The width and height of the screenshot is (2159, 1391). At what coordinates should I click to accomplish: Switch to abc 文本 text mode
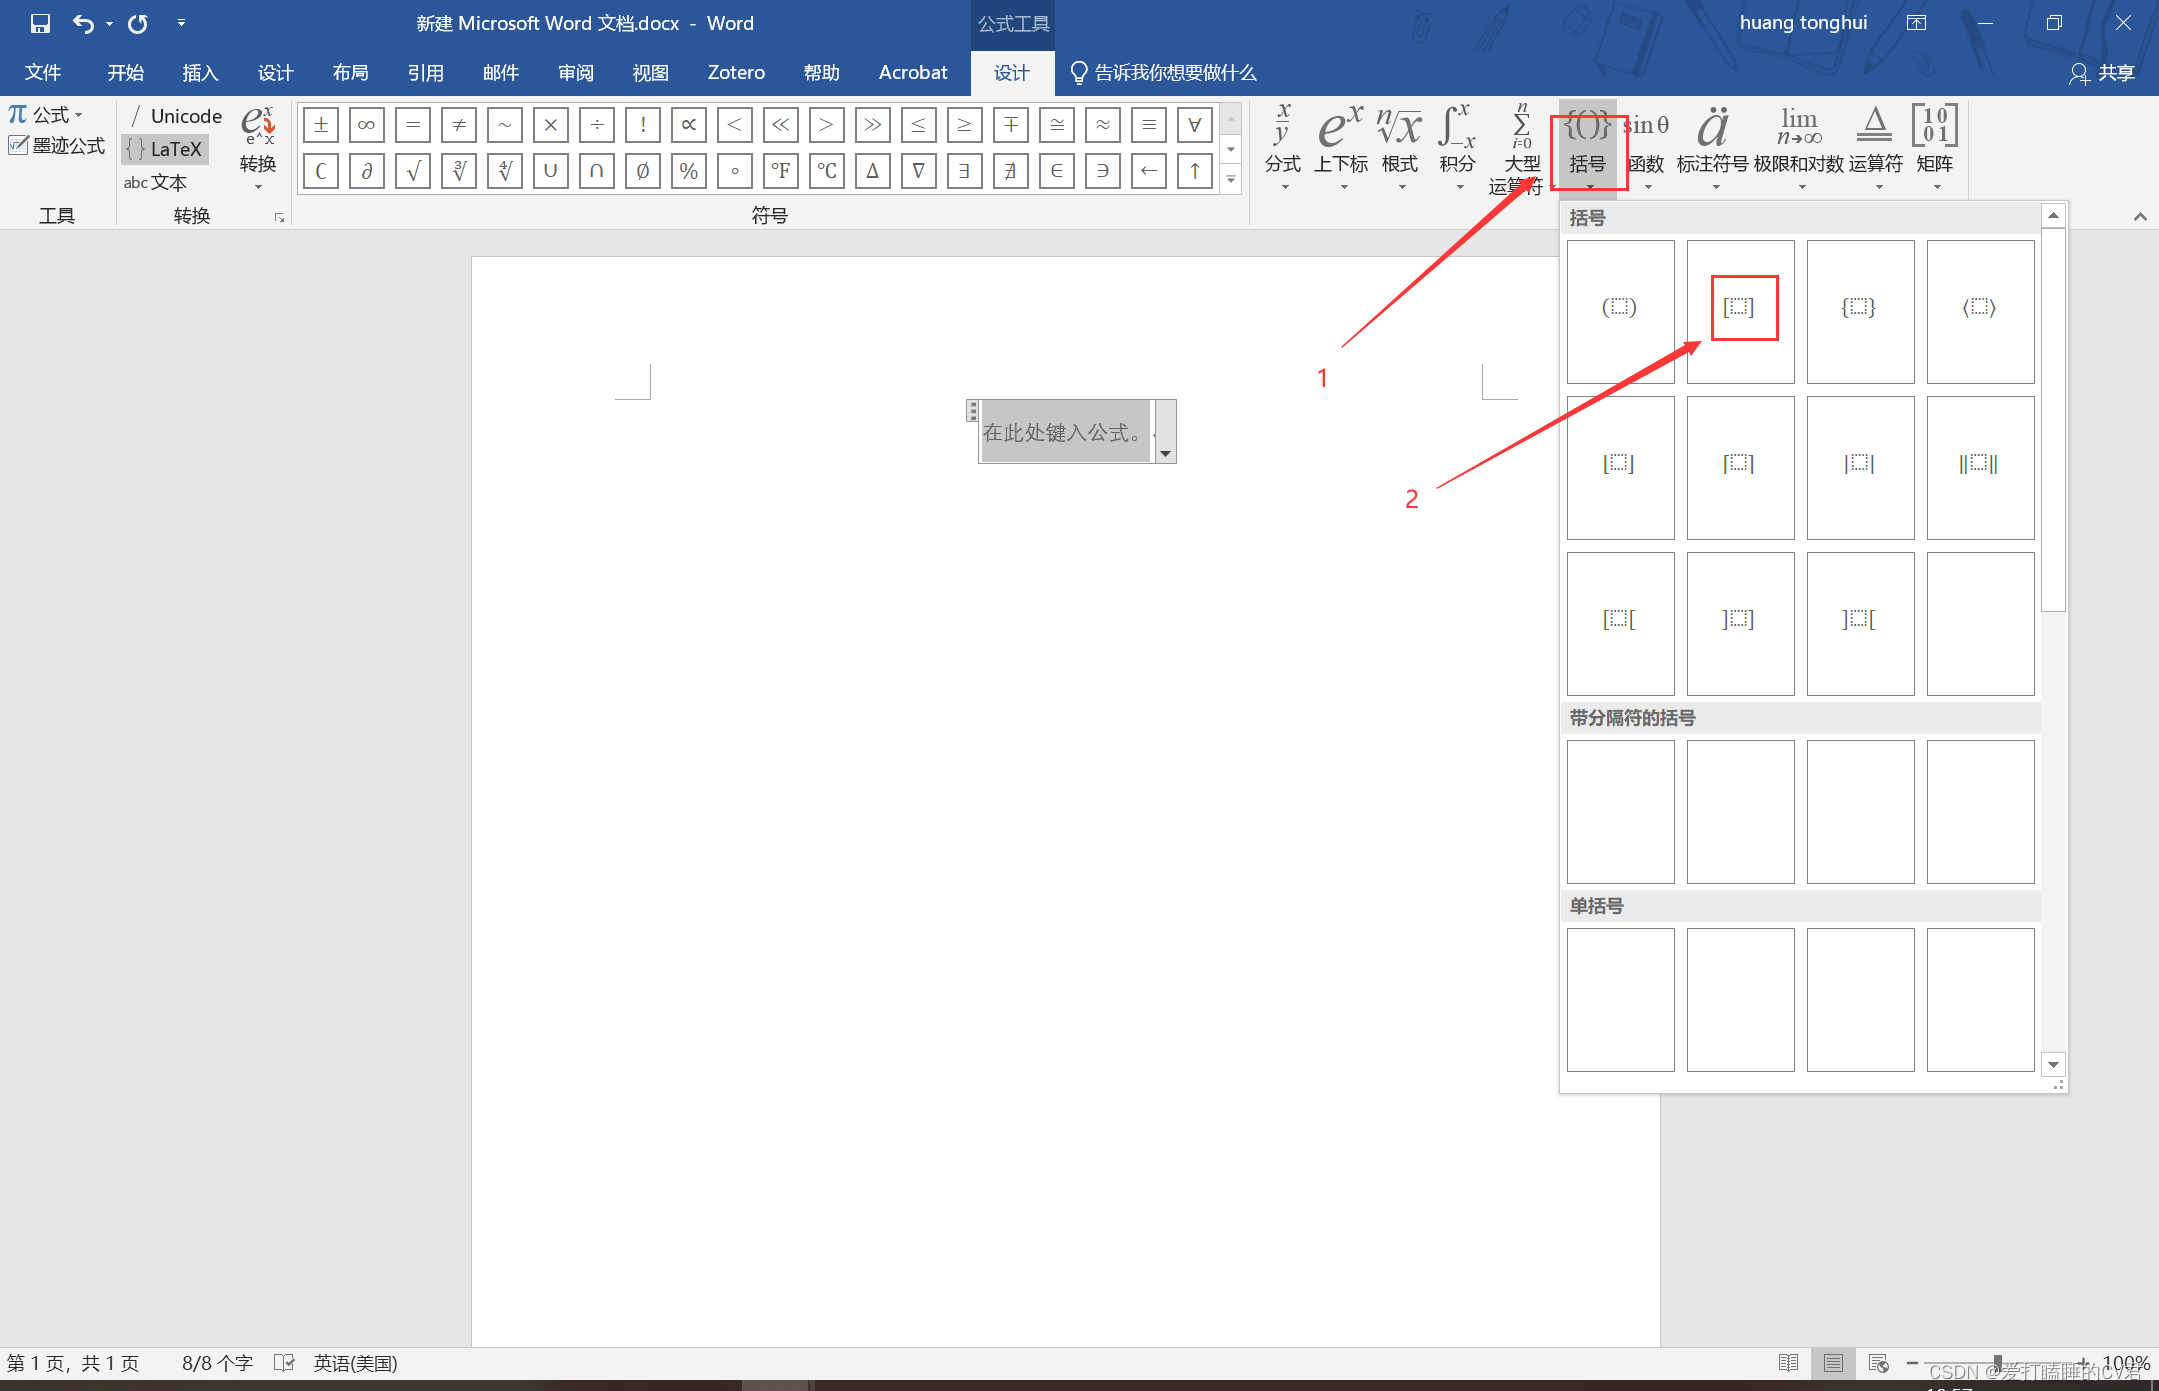(x=156, y=182)
